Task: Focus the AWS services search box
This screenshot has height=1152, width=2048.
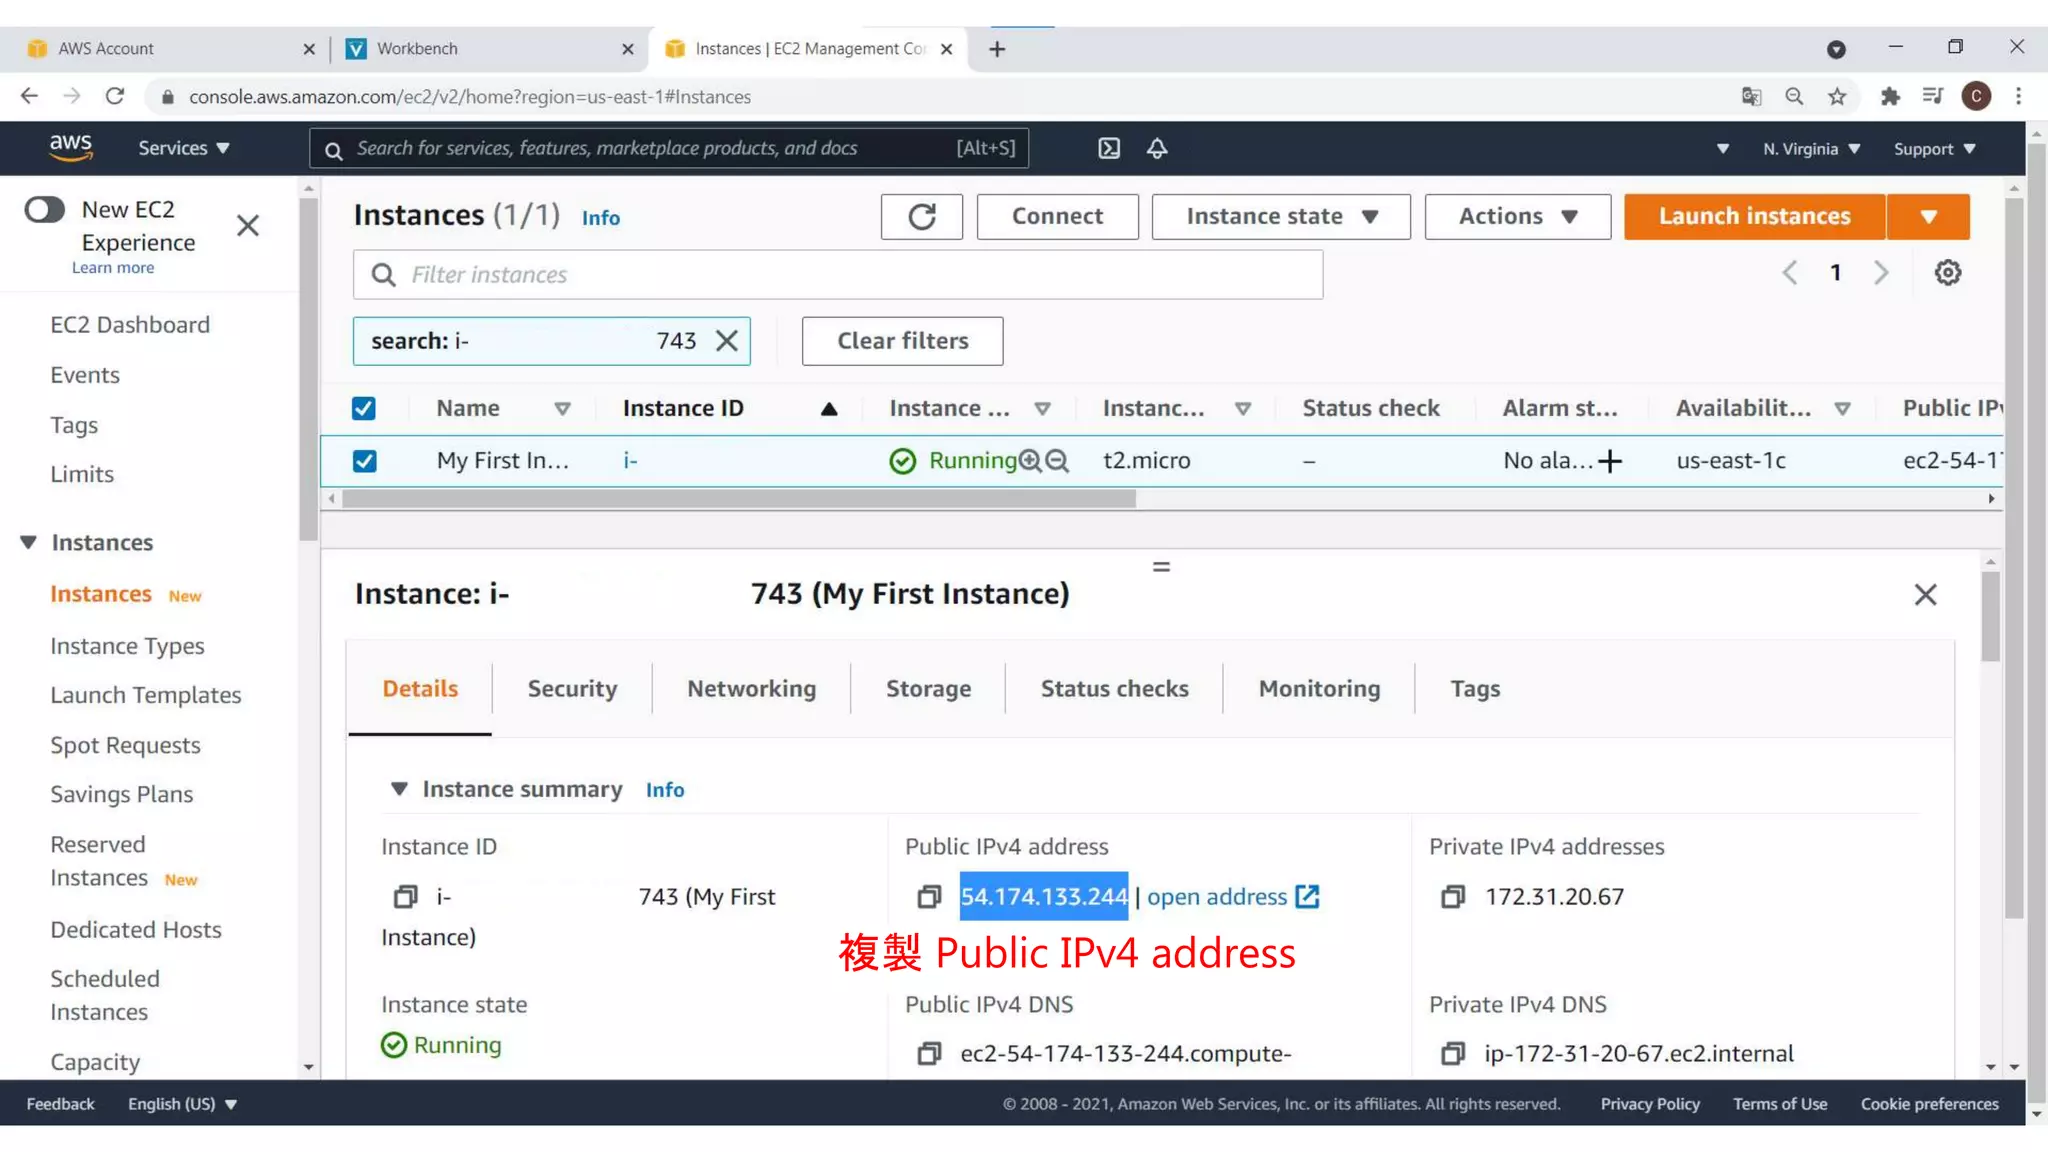Action: tap(669, 148)
